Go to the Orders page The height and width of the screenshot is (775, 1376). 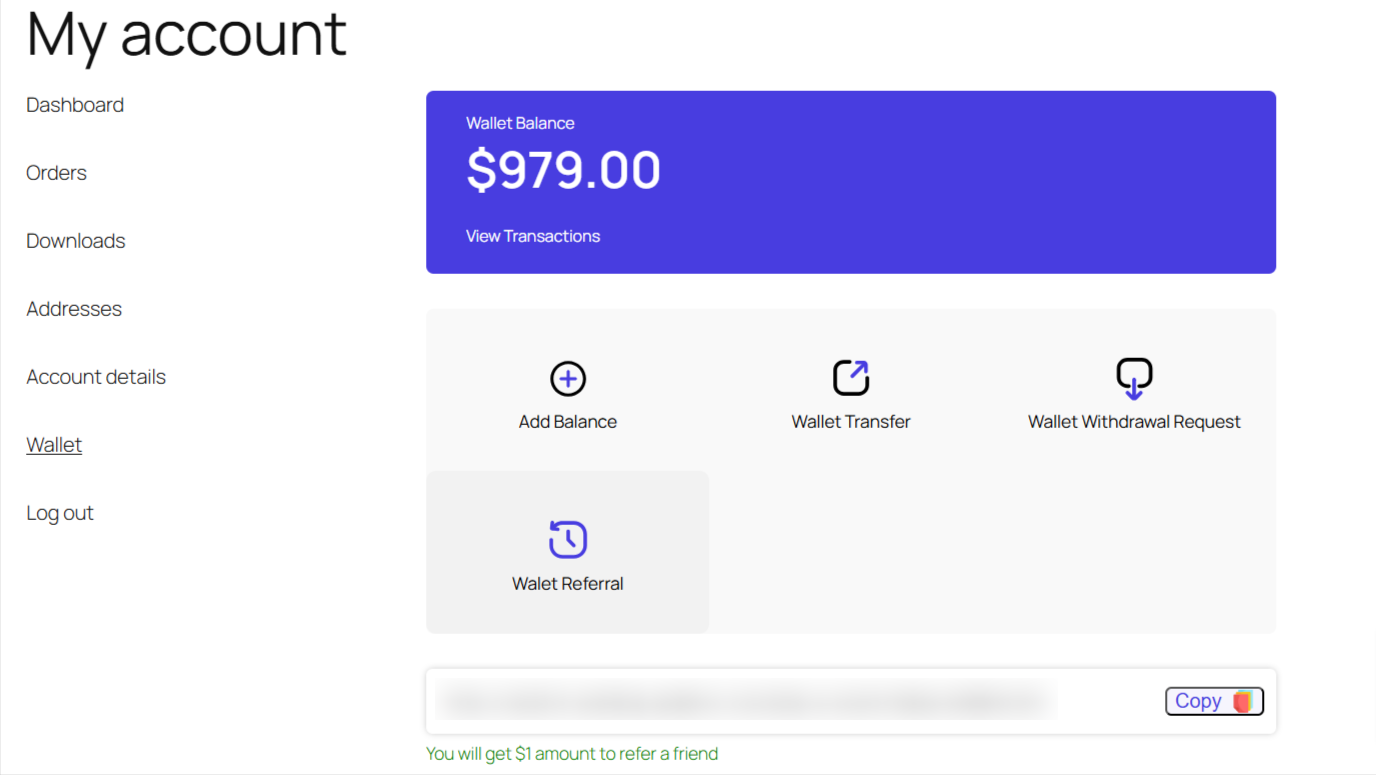(56, 173)
